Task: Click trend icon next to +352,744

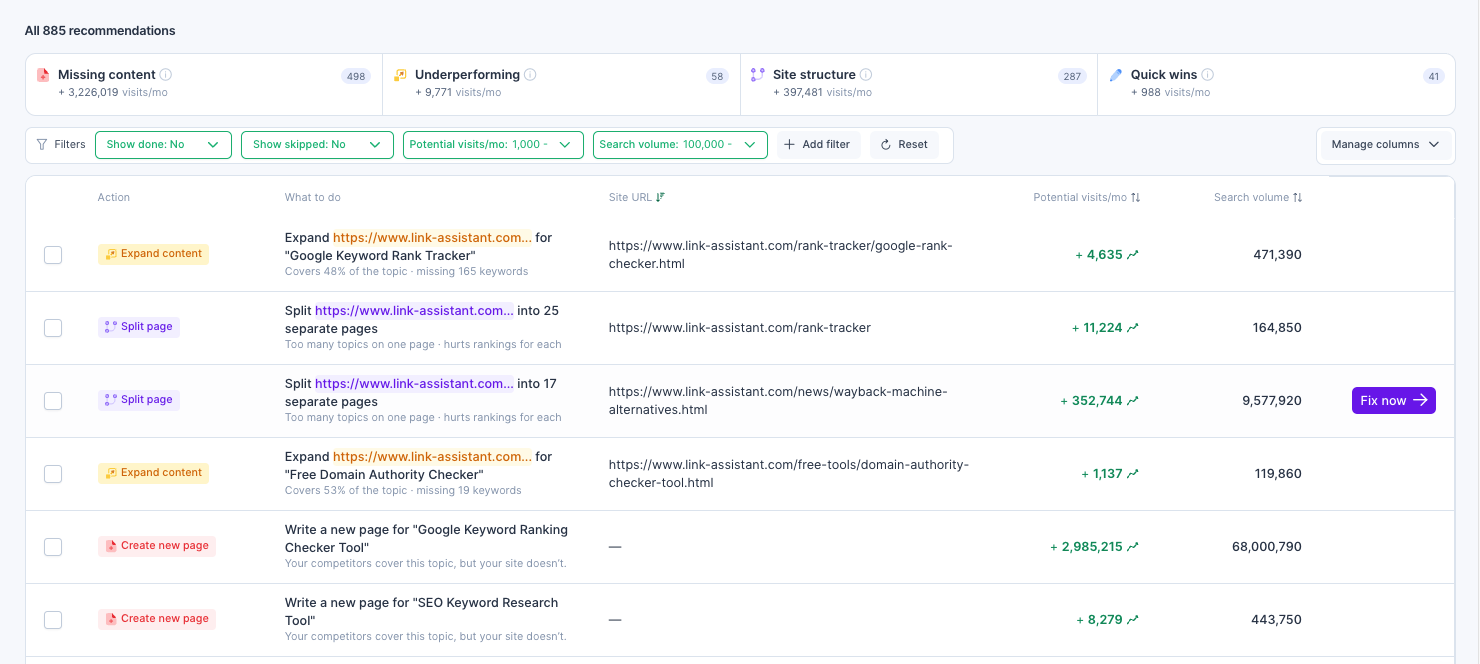Action: 1133,401
